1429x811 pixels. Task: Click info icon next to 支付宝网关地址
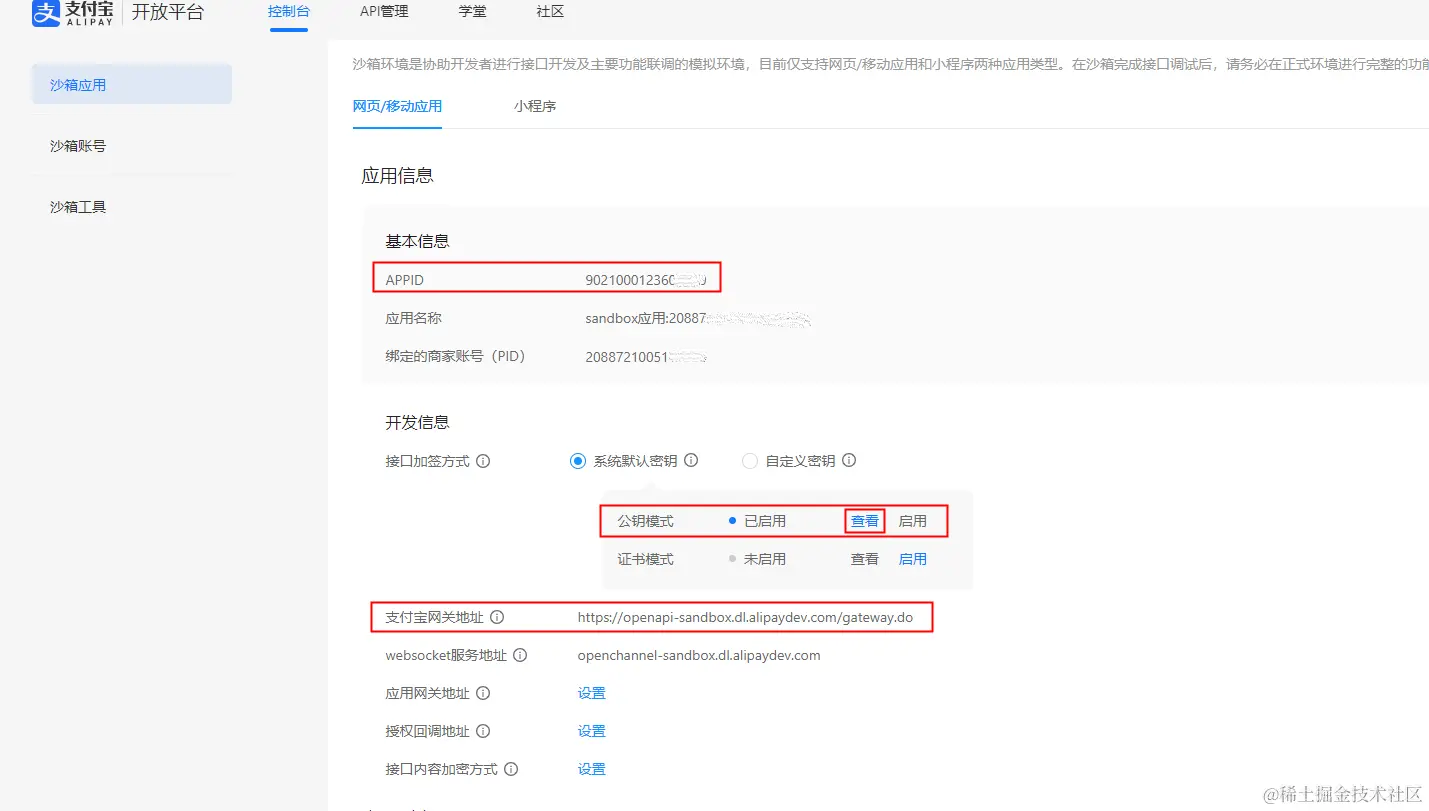(497, 617)
